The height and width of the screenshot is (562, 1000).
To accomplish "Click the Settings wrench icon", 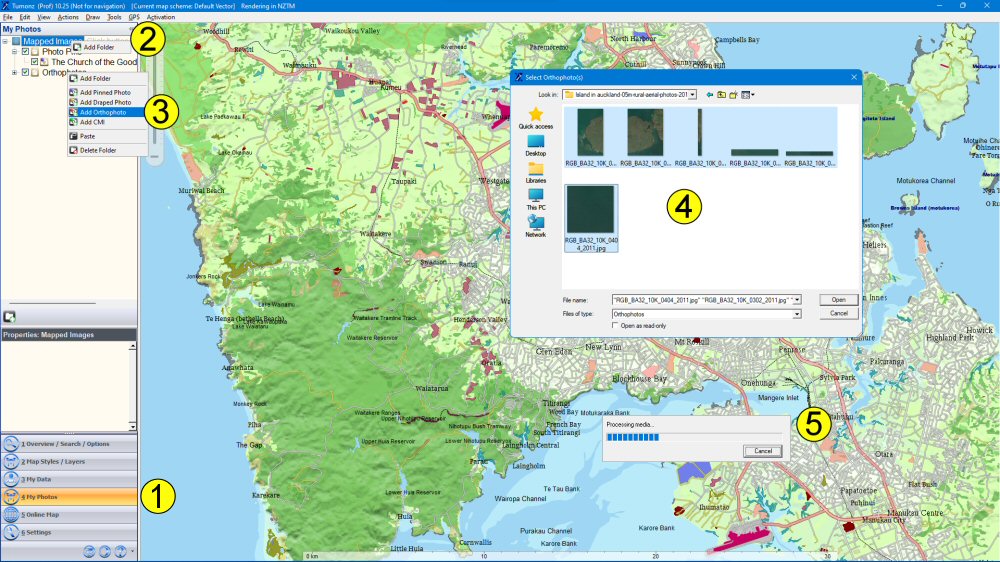I will click(10, 532).
